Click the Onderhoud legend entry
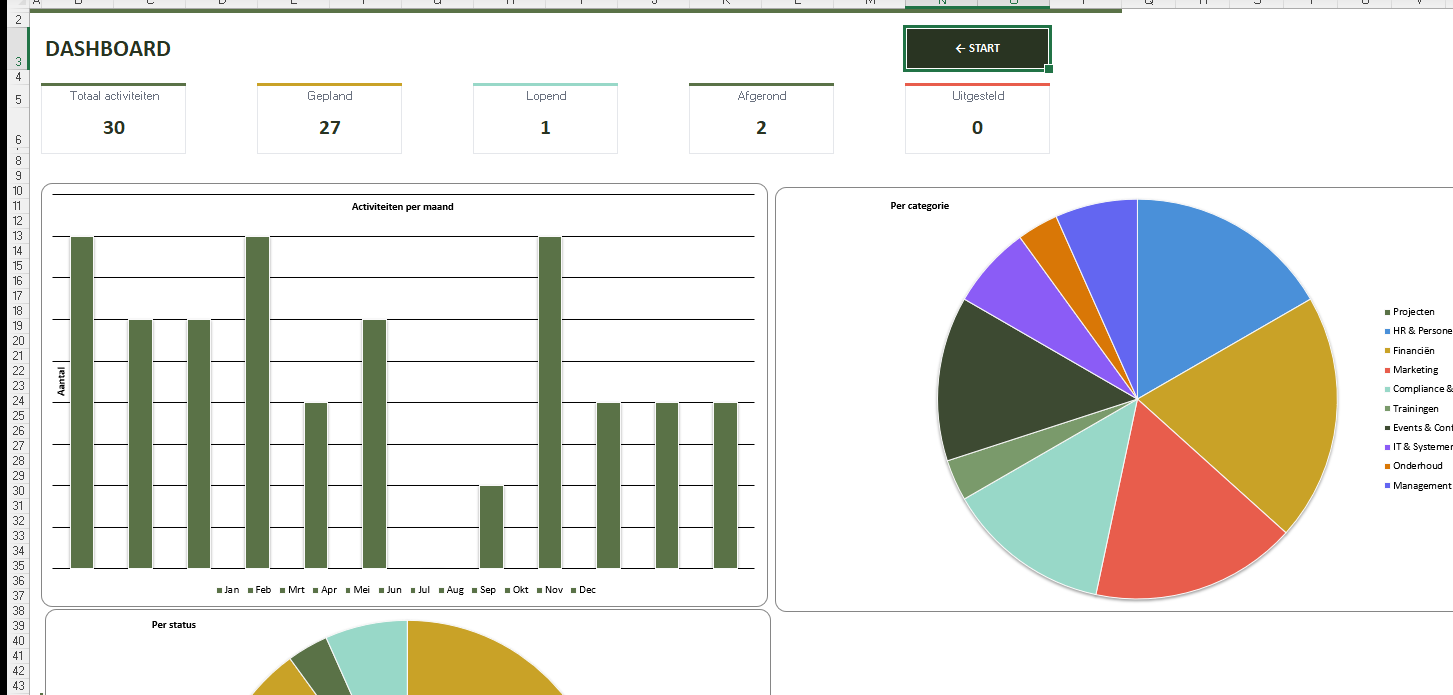 click(1417, 466)
